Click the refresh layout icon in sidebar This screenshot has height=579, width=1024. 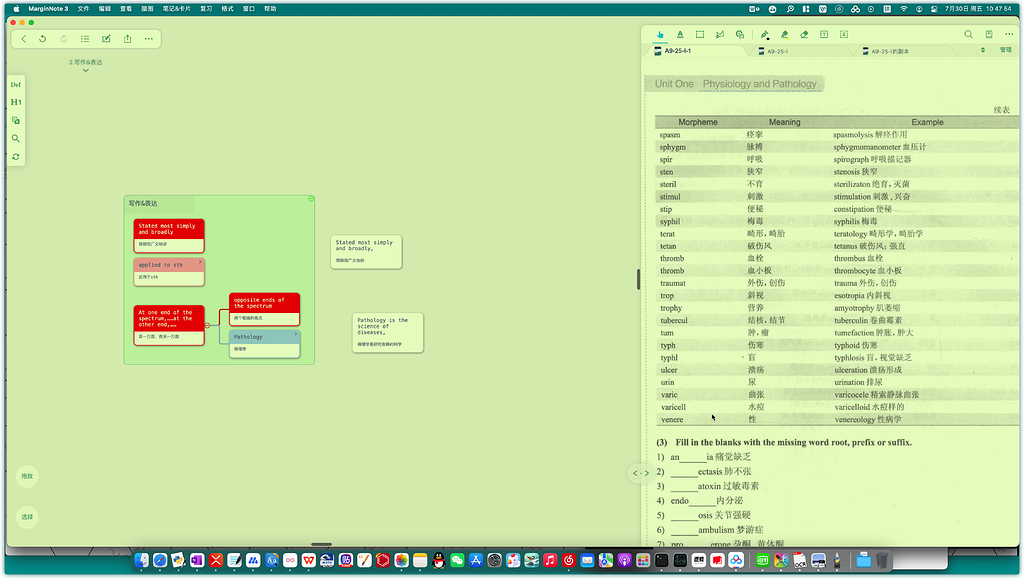16,156
